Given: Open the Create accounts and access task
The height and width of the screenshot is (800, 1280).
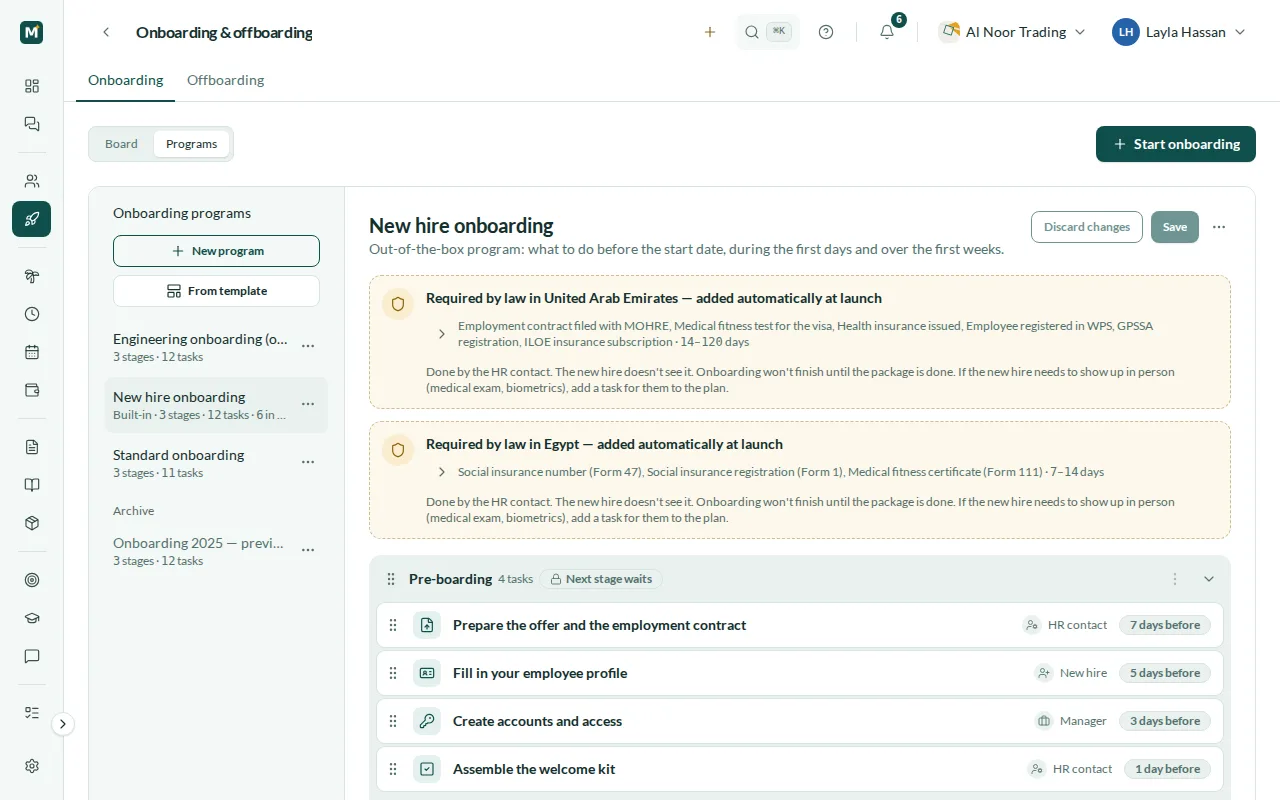Looking at the screenshot, I should point(800,721).
